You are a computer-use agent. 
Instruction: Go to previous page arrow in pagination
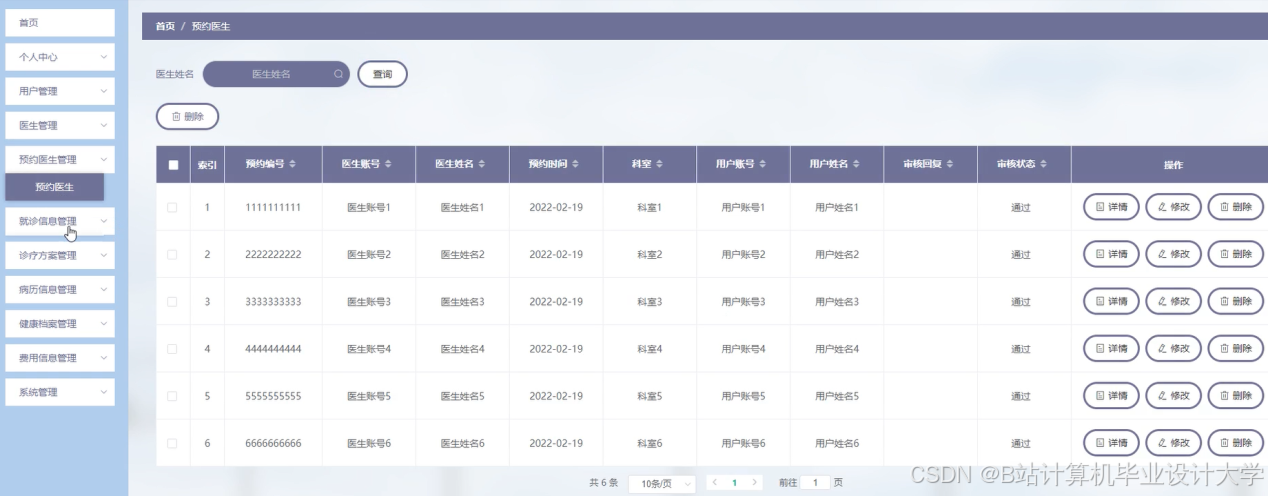pos(715,483)
